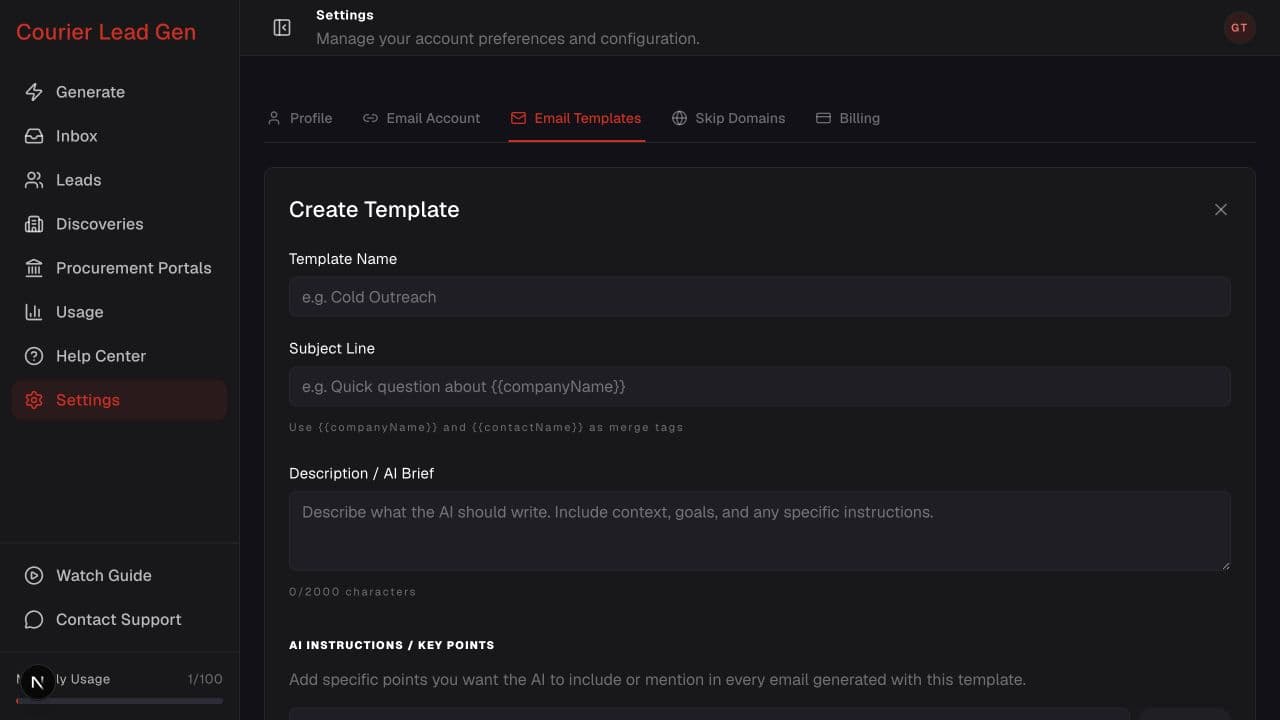The height and width of the screenshot is (720, 1280).
Task: Collapse the sidebar with the panel icon
Action: coord(282,28)
